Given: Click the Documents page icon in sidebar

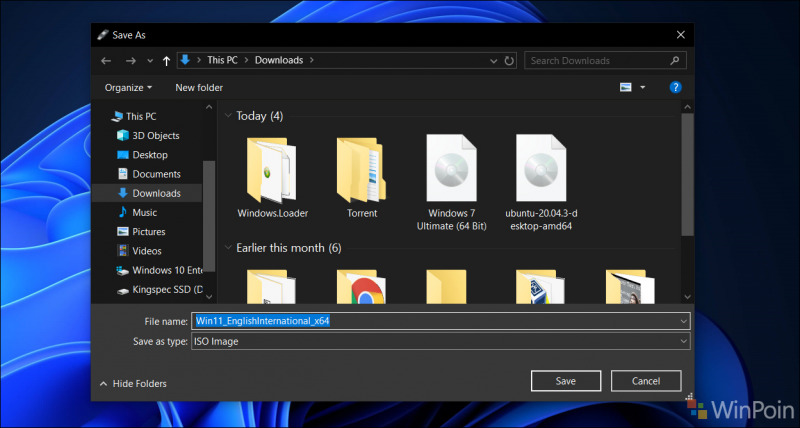Looking at the screenshot, I should [x=122, y=174].
